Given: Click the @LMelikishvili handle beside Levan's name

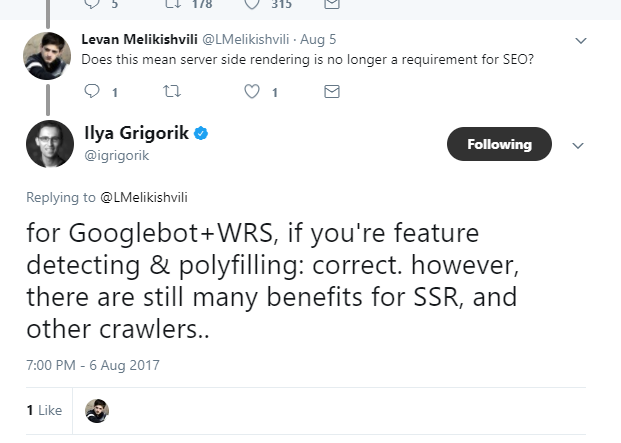Looking at the screenshot, I should point(250,41).
